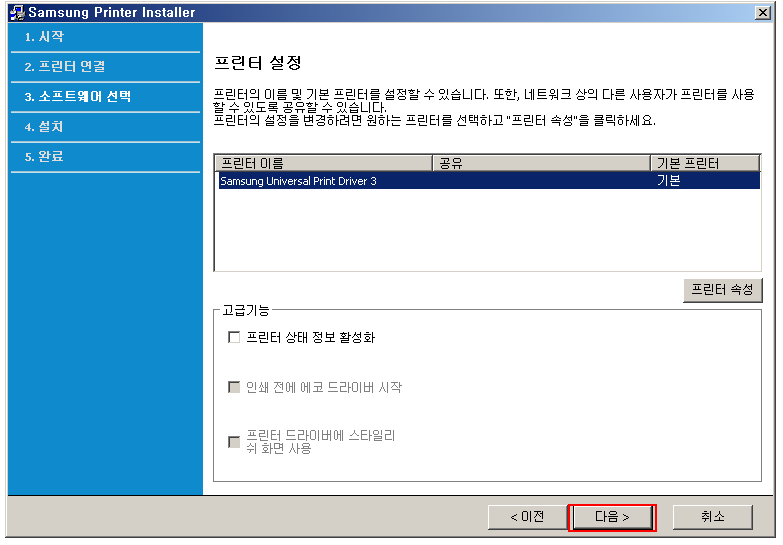The width and height of the screenshot is (783, 545).
Task: Cancel installation with 취소 button
Action: point(712,517)
